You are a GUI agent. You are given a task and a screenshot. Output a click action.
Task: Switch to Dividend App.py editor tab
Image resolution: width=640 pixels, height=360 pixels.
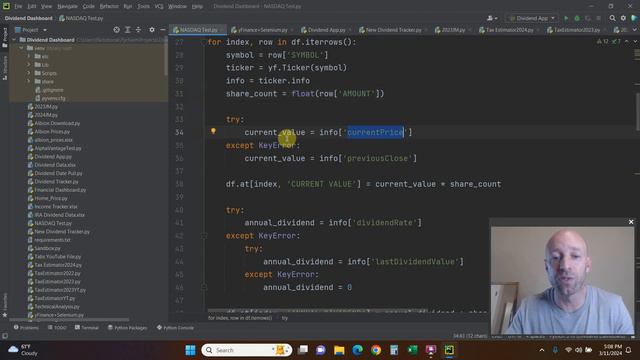point(323,30)
